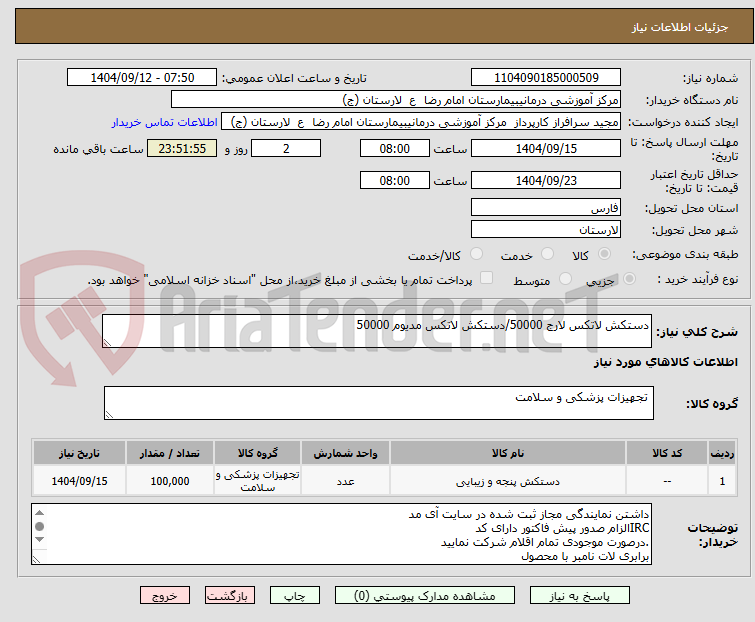Click the delivery province field 'فارس'
Screen dimensions: 755x622
(546, 207)
